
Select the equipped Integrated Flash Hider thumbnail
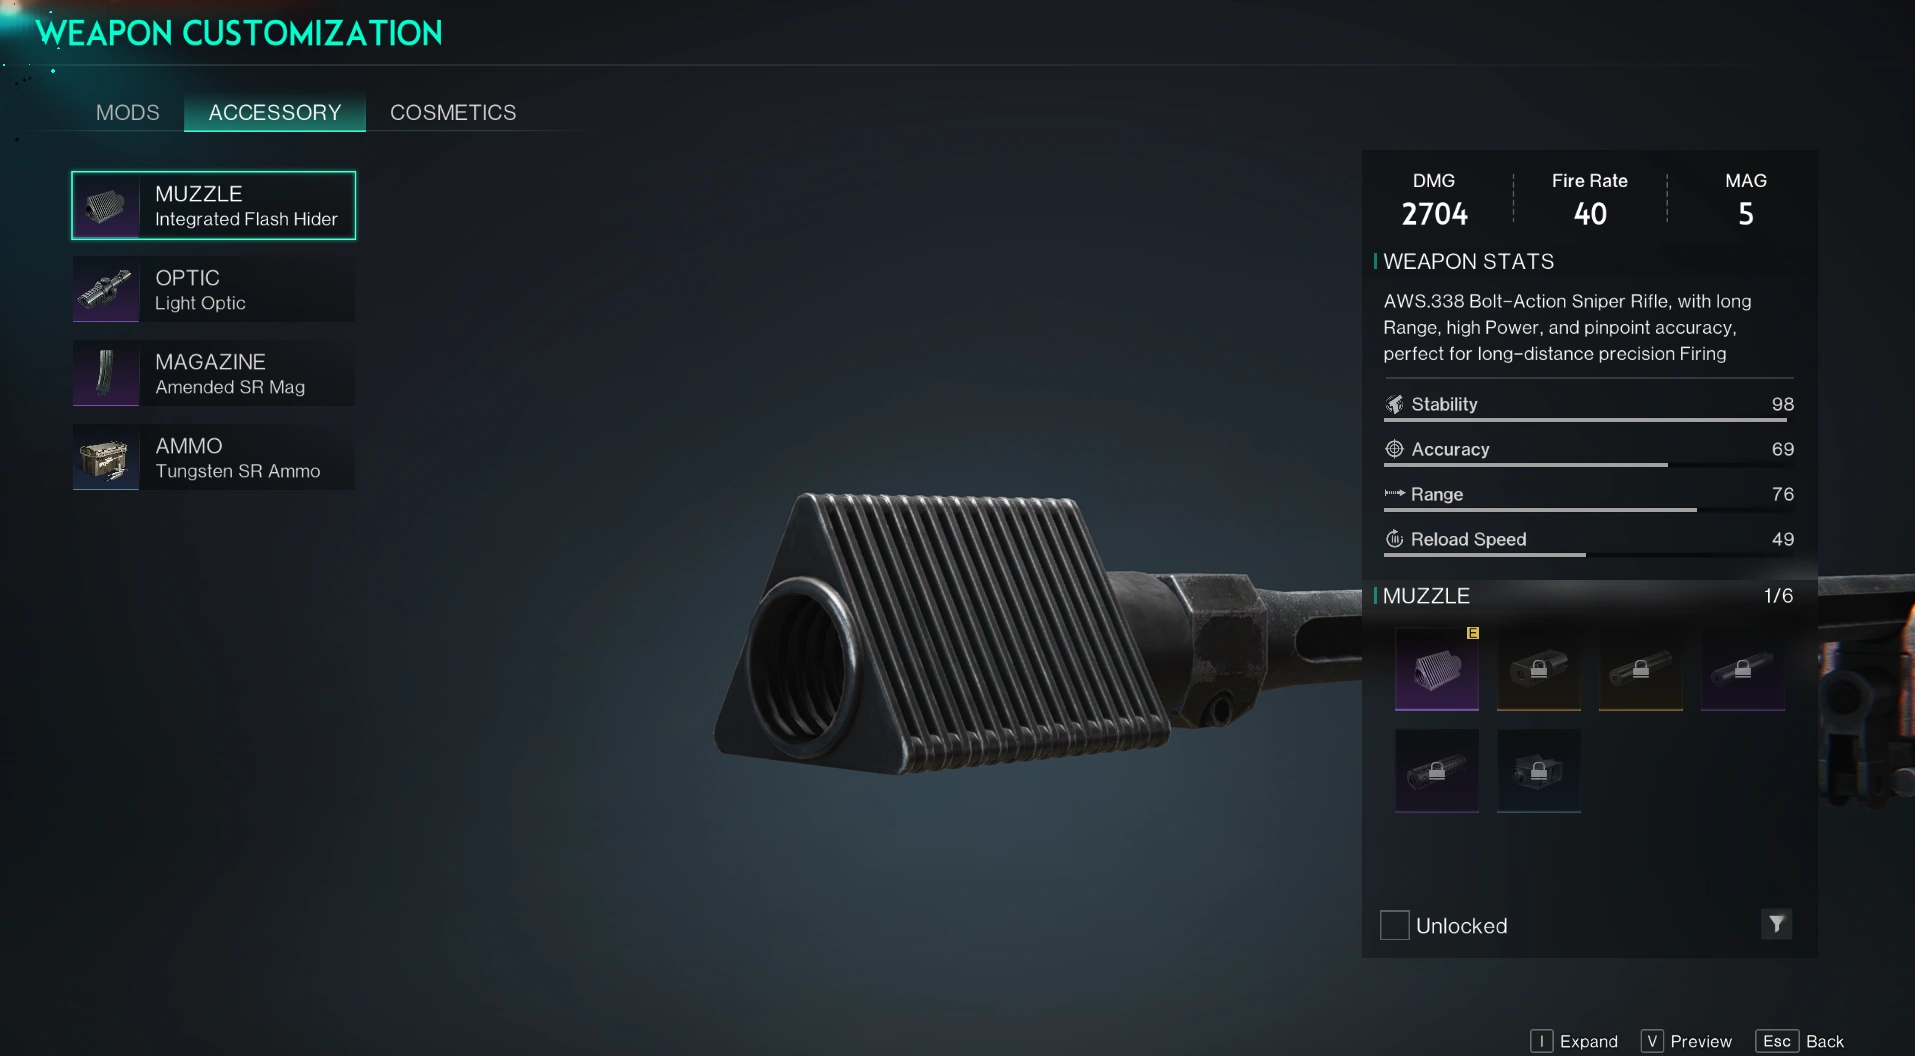[x=1437, y=669]
